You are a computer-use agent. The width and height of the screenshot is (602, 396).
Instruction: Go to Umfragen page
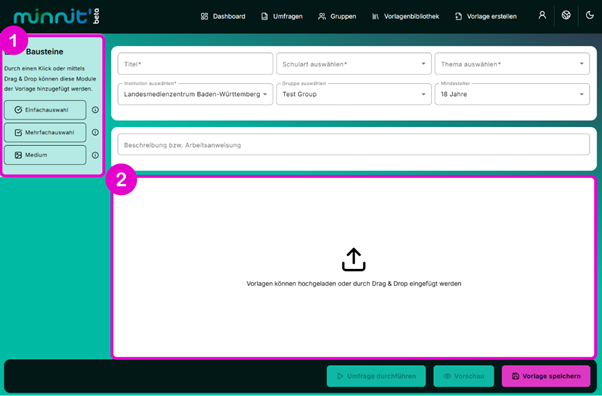pyautogui.click(x=281, y=17)
